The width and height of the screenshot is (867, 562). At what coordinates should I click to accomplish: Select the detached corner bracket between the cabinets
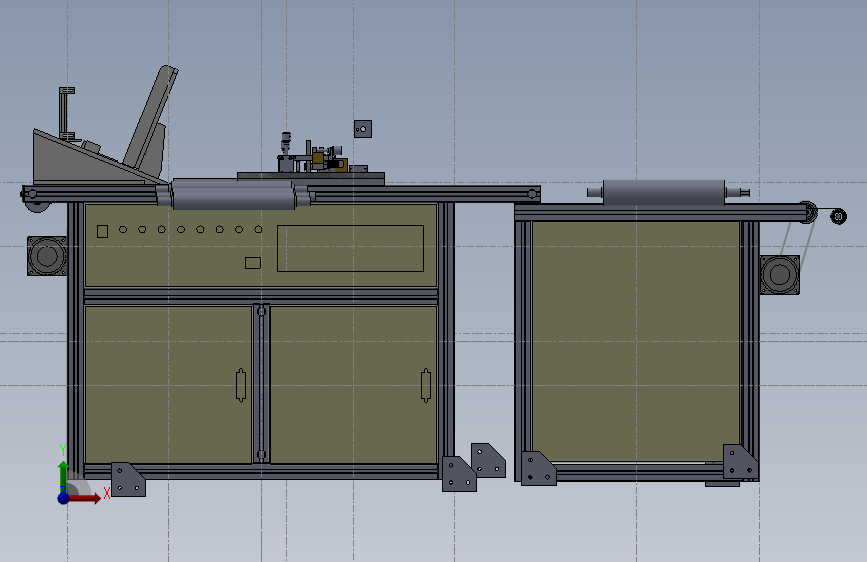pyautogui.click(x=488, y=460)
